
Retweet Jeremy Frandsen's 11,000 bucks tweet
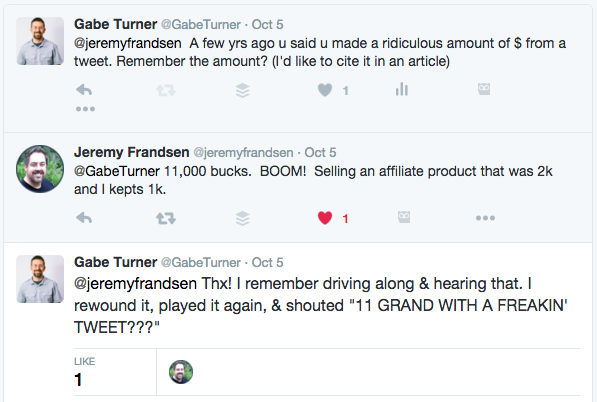pos(166,219)
